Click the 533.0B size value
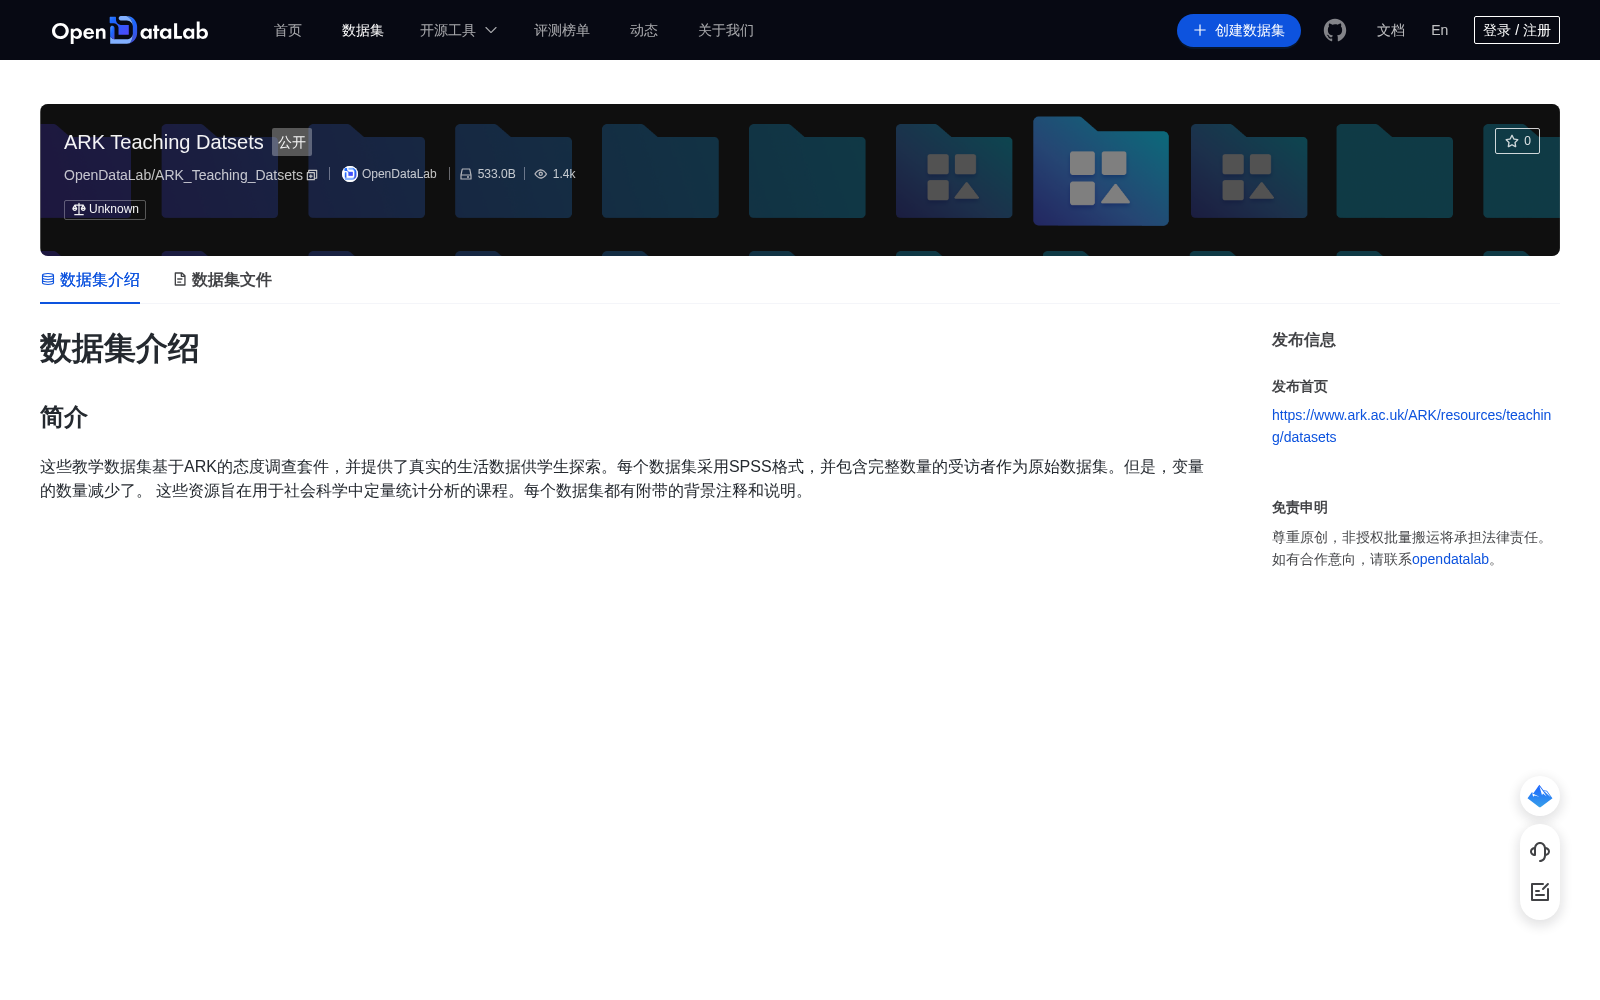This screenshot has width=1600, height=1000. pos(496,174)
